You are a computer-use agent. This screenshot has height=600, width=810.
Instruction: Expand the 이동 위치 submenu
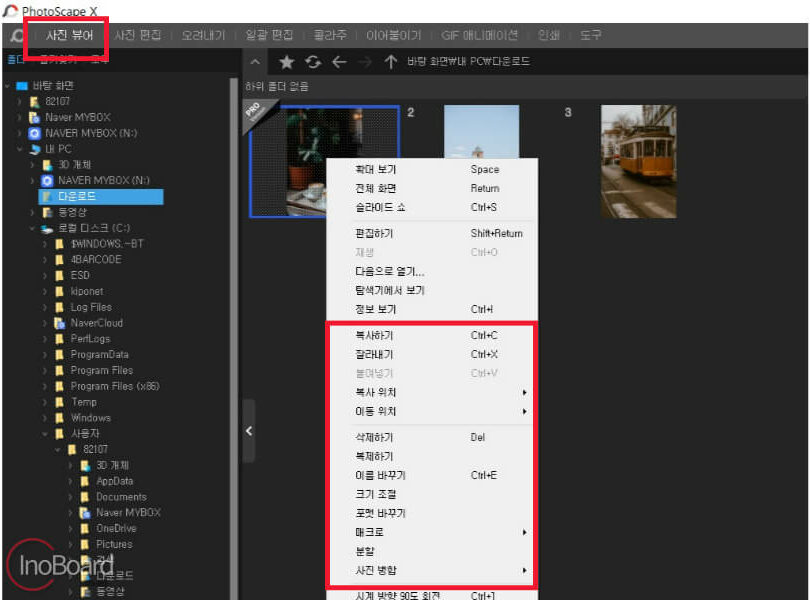click(x=432, y=412)
